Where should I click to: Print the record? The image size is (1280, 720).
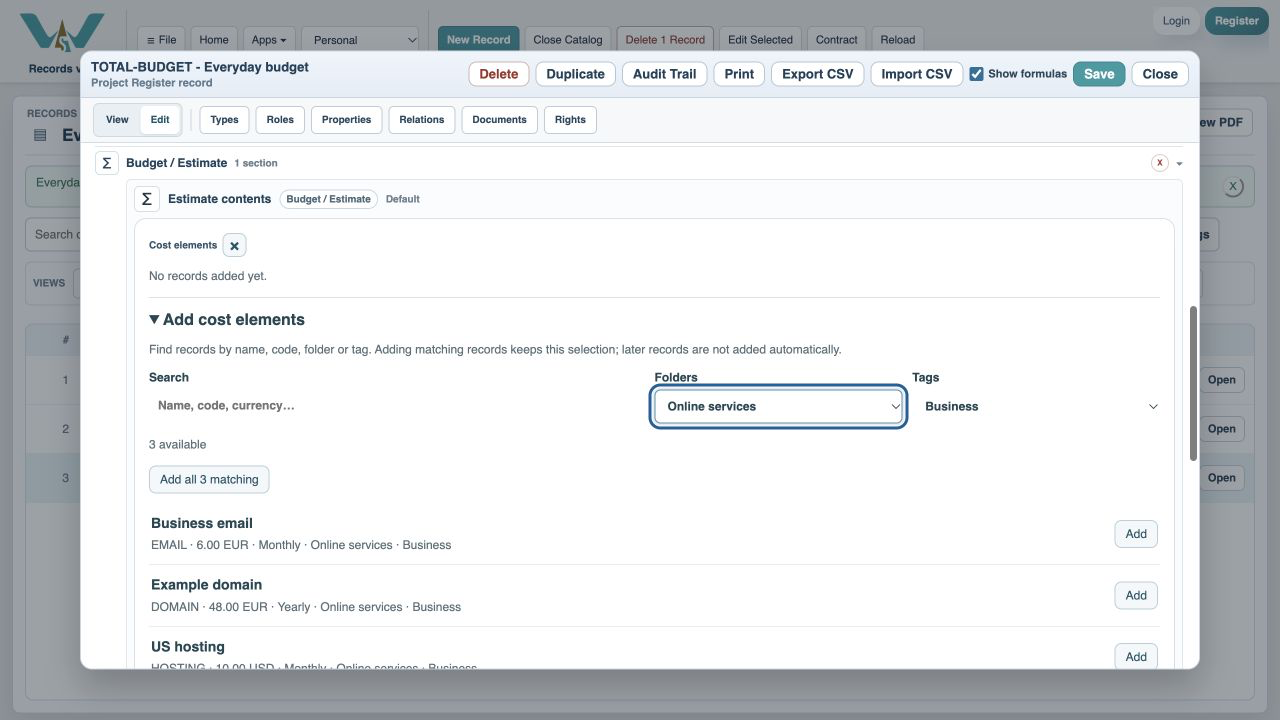click(x=739, y=74)
